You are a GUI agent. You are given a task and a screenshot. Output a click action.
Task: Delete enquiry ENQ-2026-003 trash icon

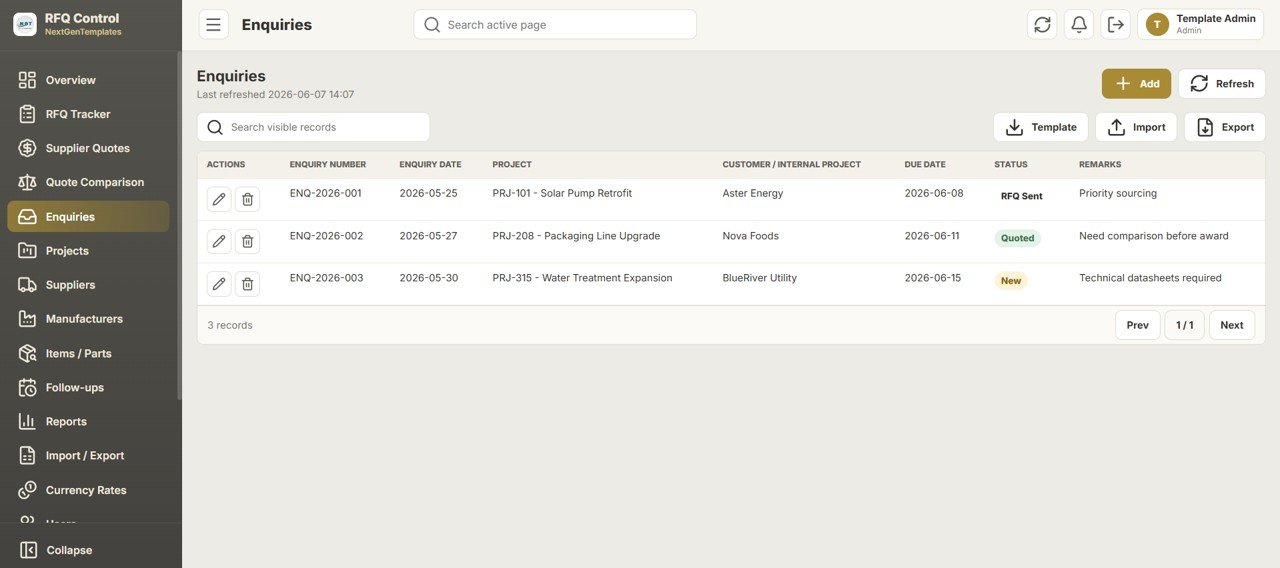[x=247, y=284]
